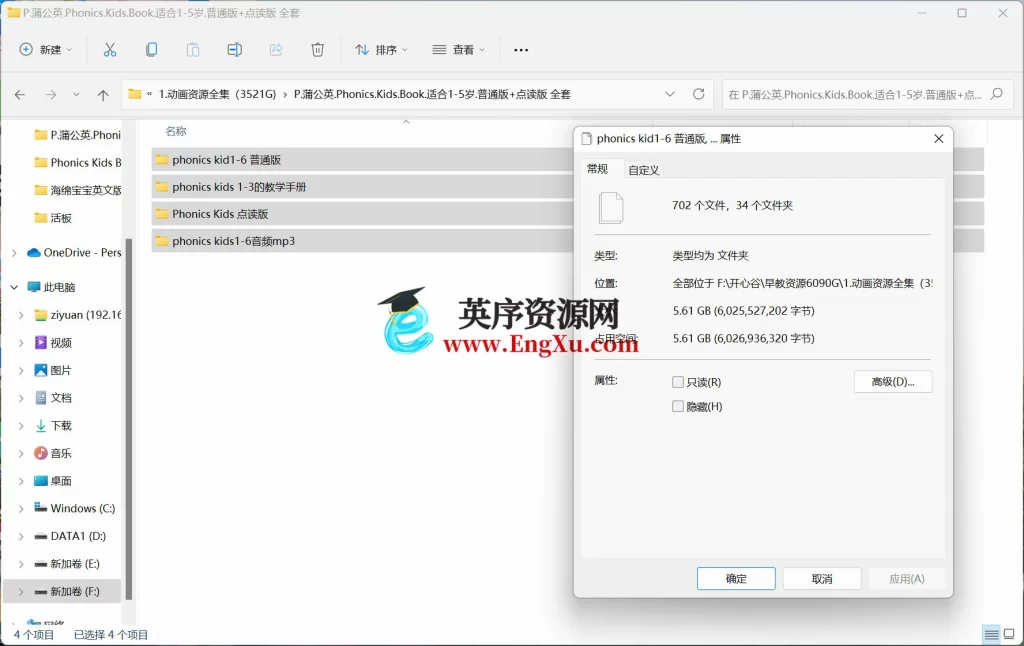This screenshot has width=1024, height=646.
Task: Open 下载 Downloads in sidebar
Action: tap(53, 426)
